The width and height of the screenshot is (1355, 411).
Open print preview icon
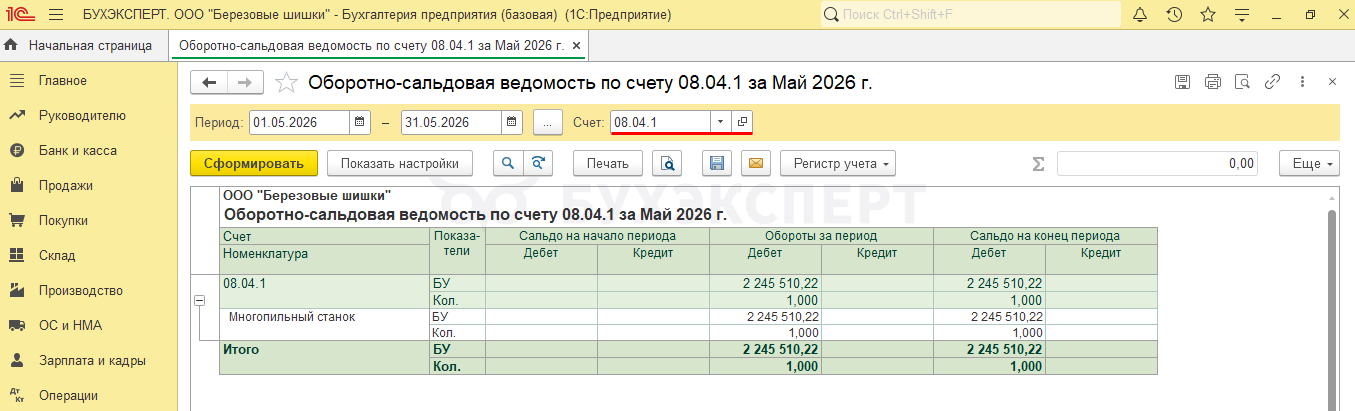click(x=667, y=164)
